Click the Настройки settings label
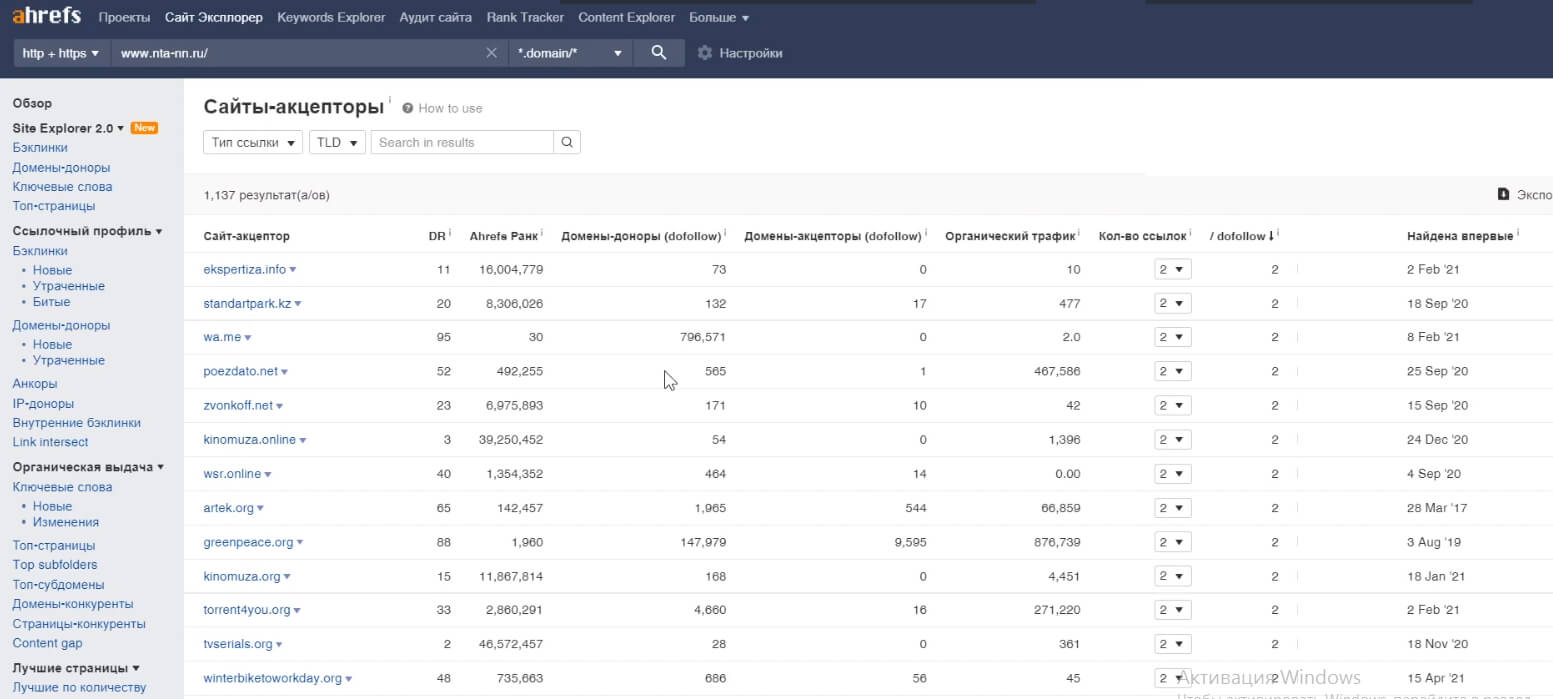Image resolution: width=1553 pixels, height=699 pixels. (x=751, y=53)
